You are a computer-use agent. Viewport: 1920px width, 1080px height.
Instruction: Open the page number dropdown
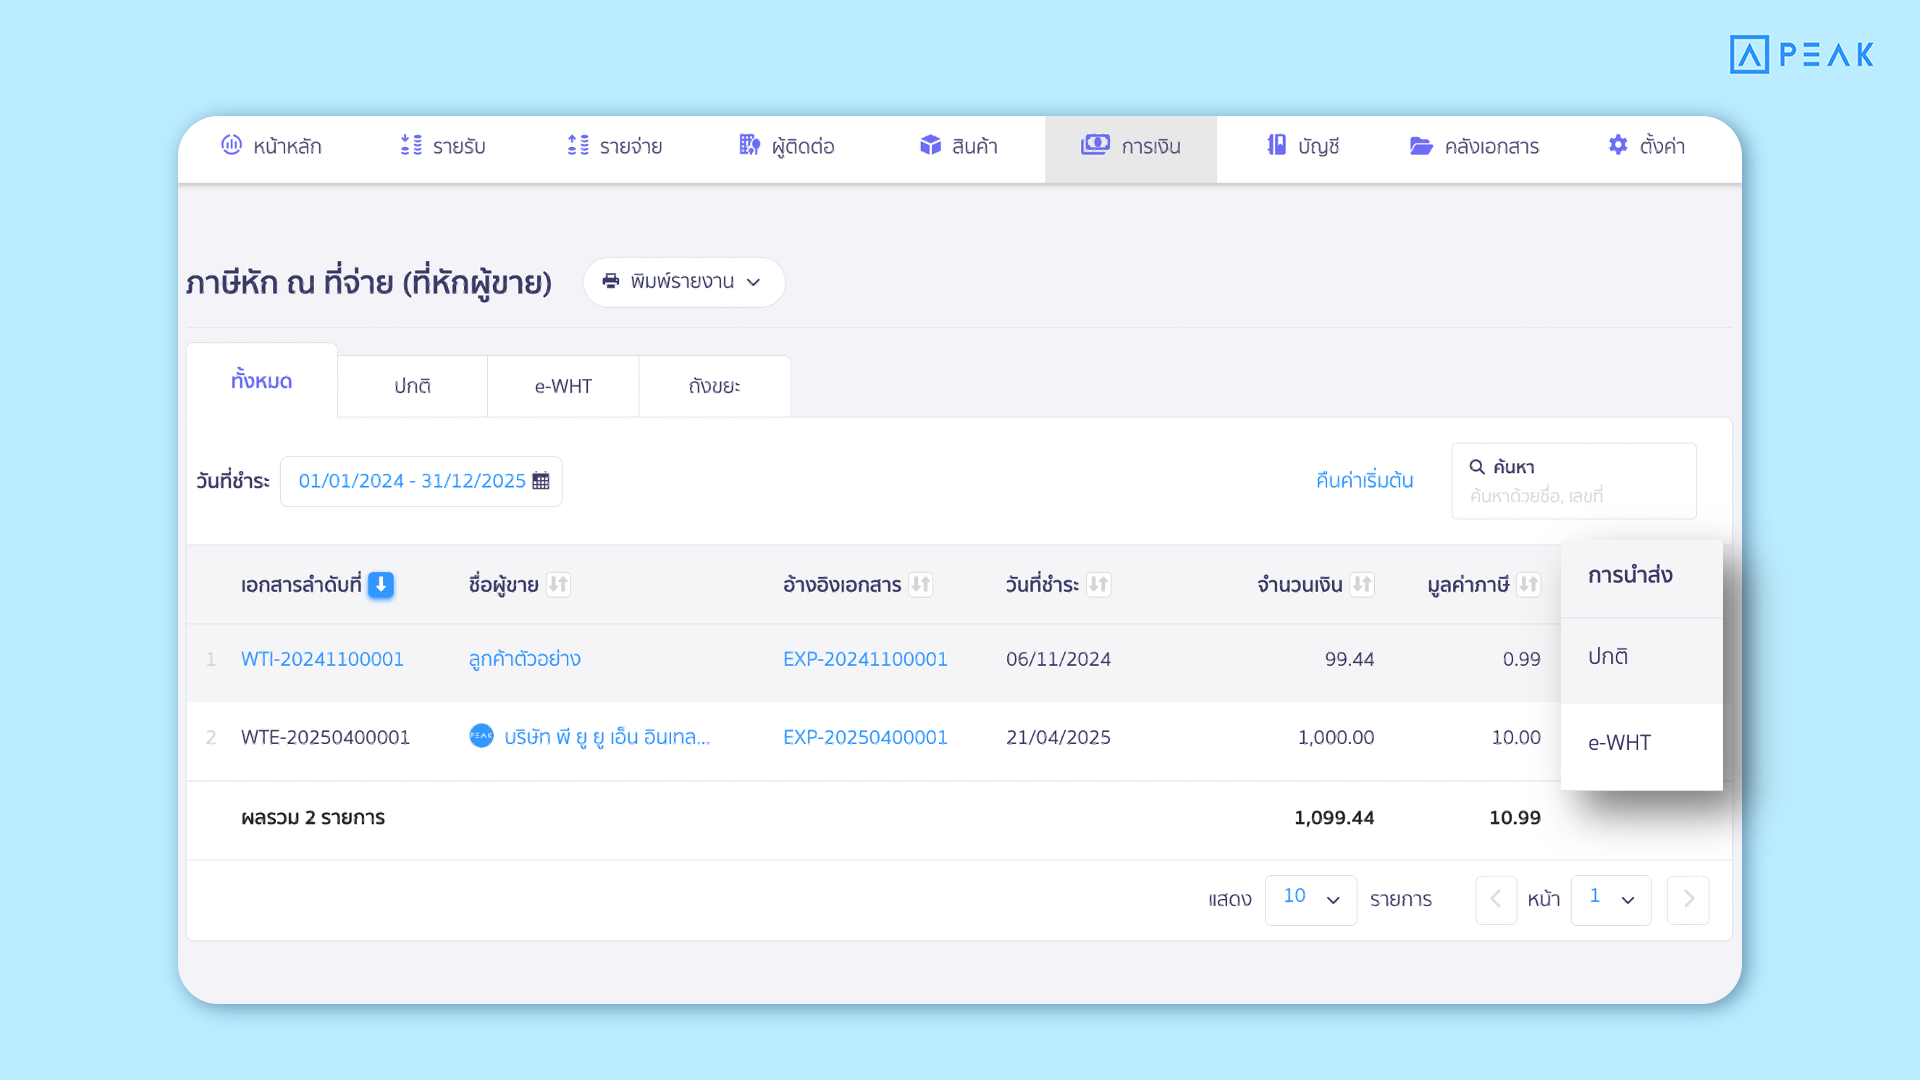click(x=1610, y=899)
